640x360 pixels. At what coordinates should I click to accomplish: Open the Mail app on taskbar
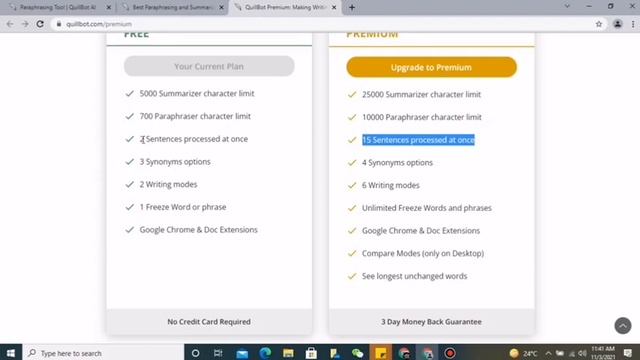click(x=242, y=353)
